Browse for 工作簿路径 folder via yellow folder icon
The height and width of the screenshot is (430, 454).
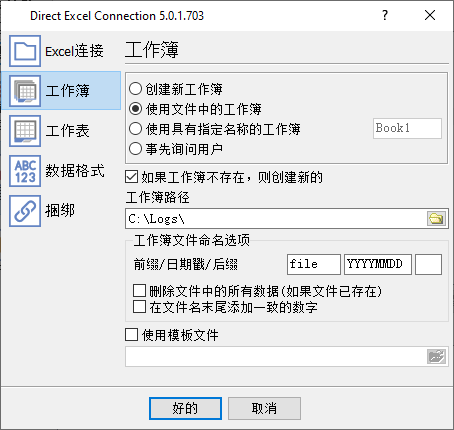(x=436, y=219)
